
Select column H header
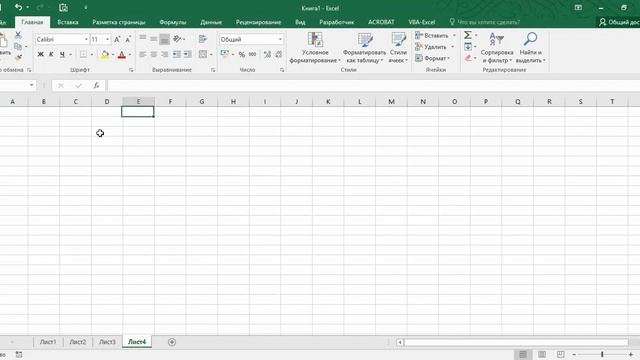coord(233,102)
